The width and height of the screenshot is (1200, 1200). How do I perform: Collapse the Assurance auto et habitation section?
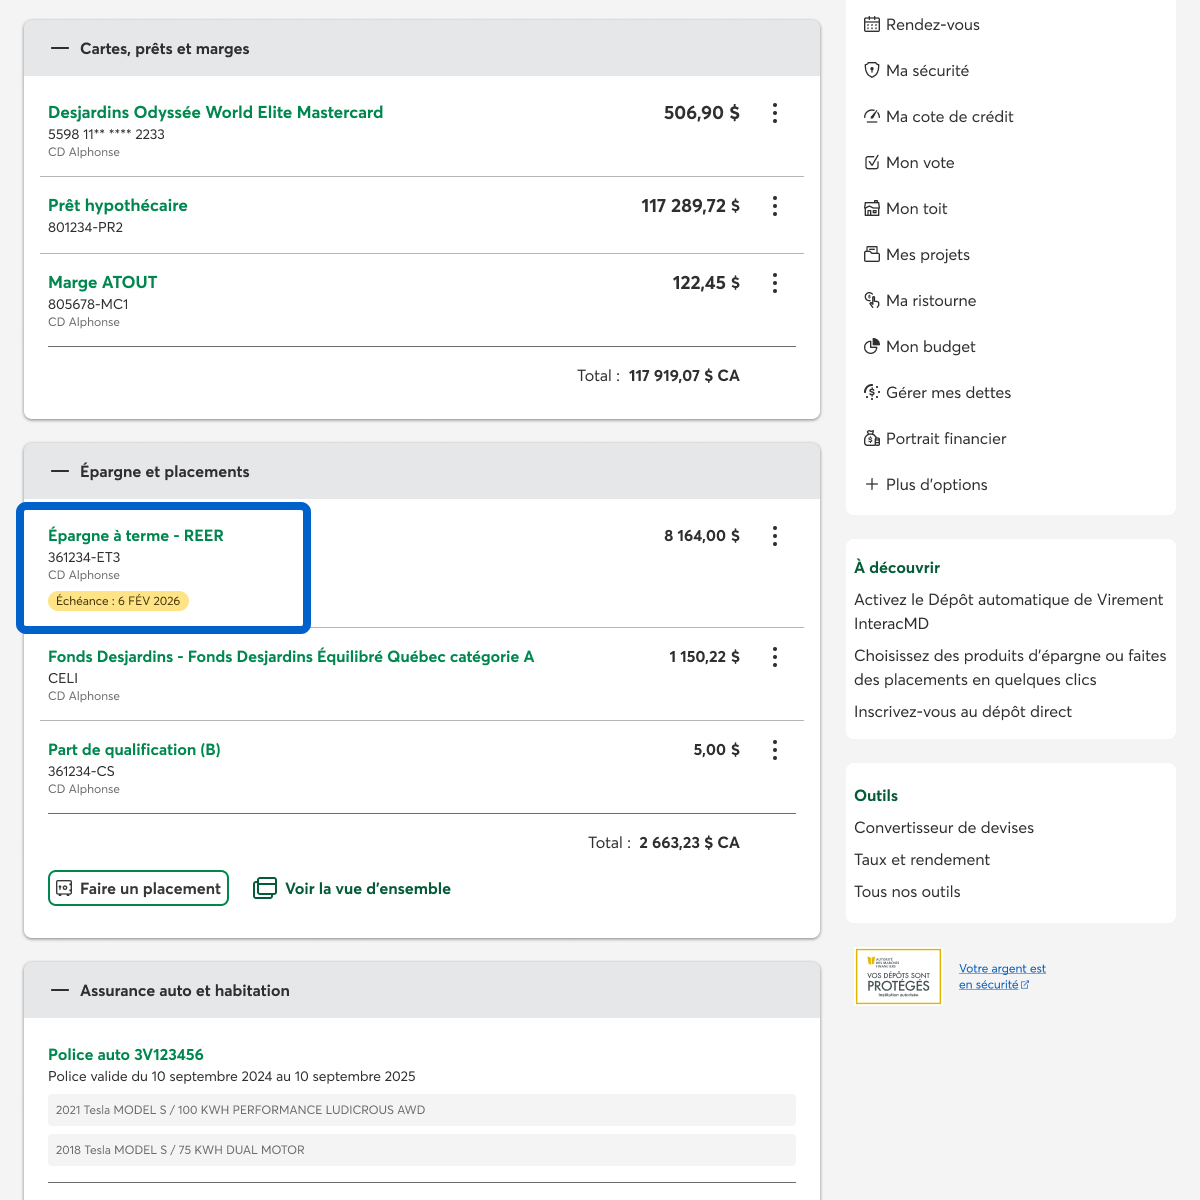[x=60, y=991]
